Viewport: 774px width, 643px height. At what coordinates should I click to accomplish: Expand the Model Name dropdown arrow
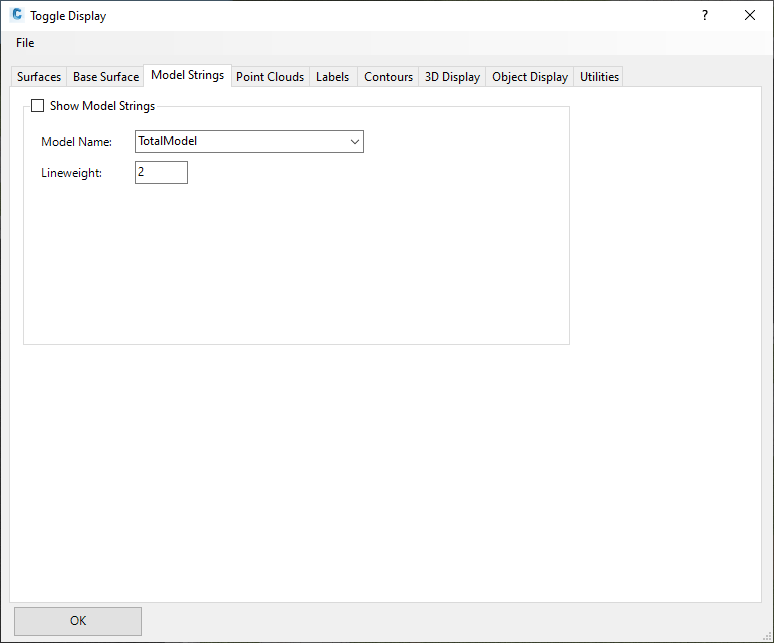coord(354,142)
